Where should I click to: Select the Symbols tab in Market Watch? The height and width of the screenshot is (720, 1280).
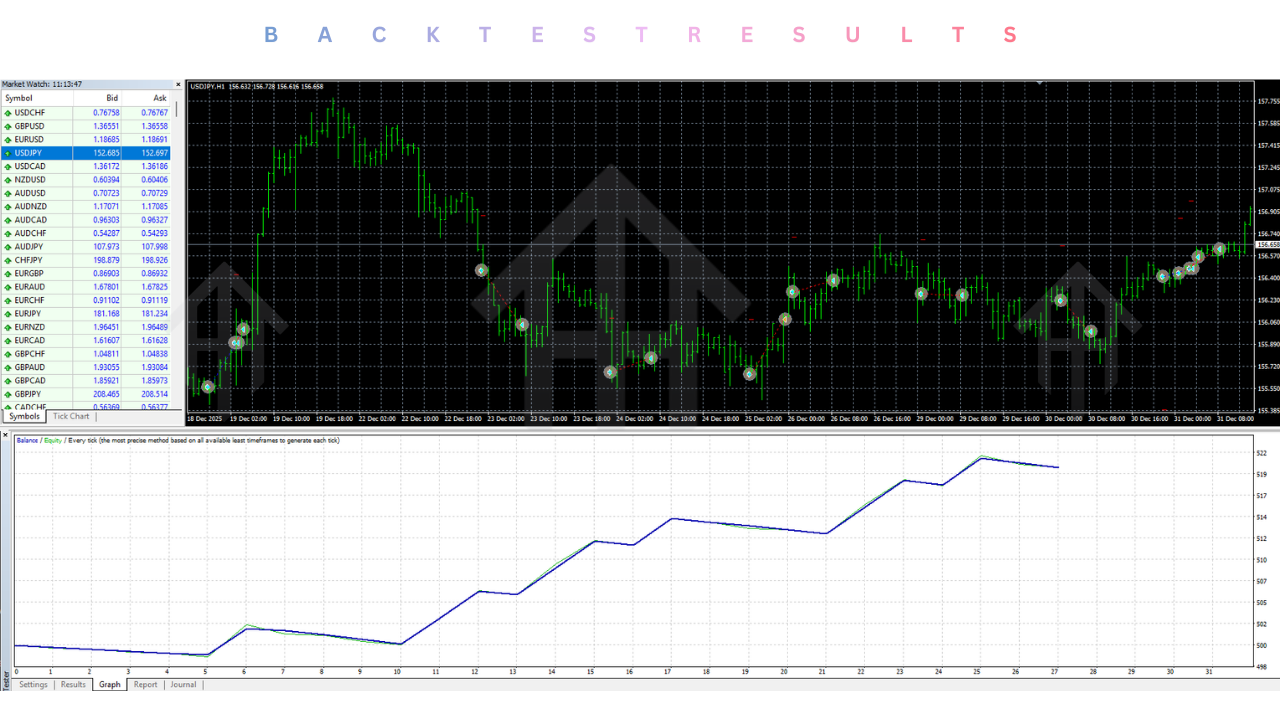click(23, 417)
